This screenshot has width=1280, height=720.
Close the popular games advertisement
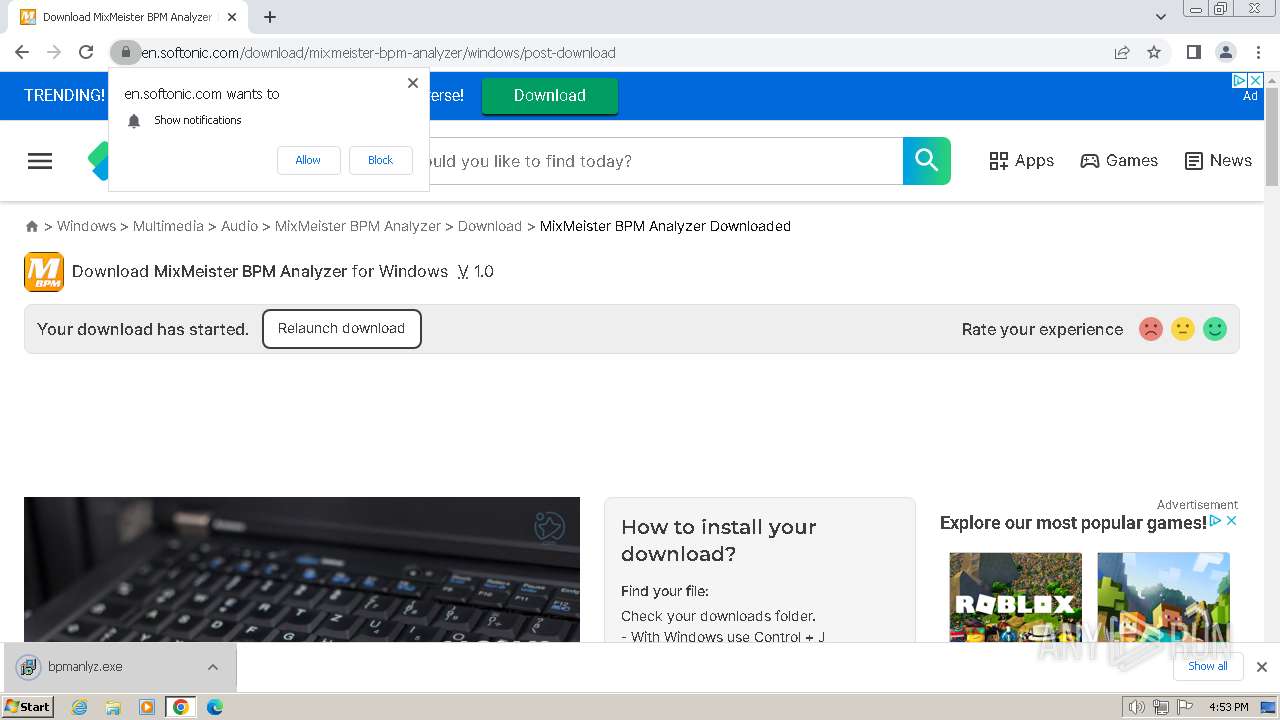coord(1232,521)
